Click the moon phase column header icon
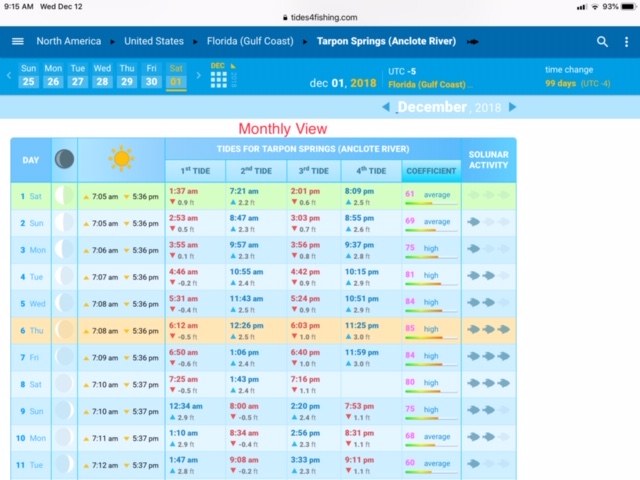640x480 pixels. coord(64,159)
